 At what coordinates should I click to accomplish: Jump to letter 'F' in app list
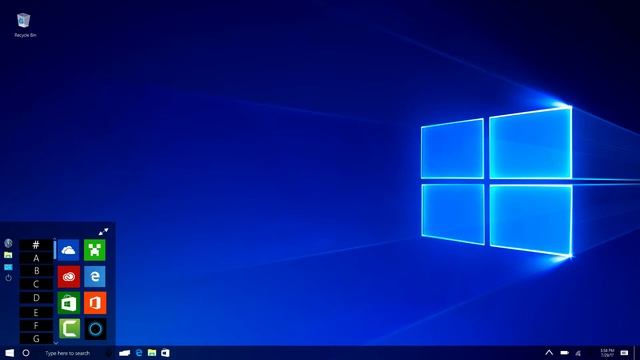(36, 326)
